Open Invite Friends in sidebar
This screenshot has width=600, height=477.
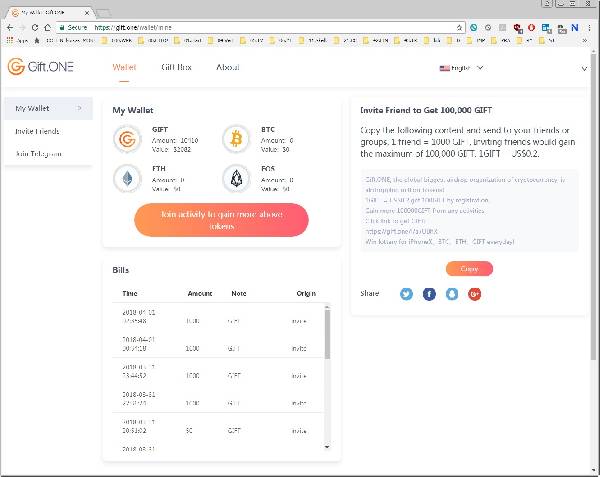[37, 131]
